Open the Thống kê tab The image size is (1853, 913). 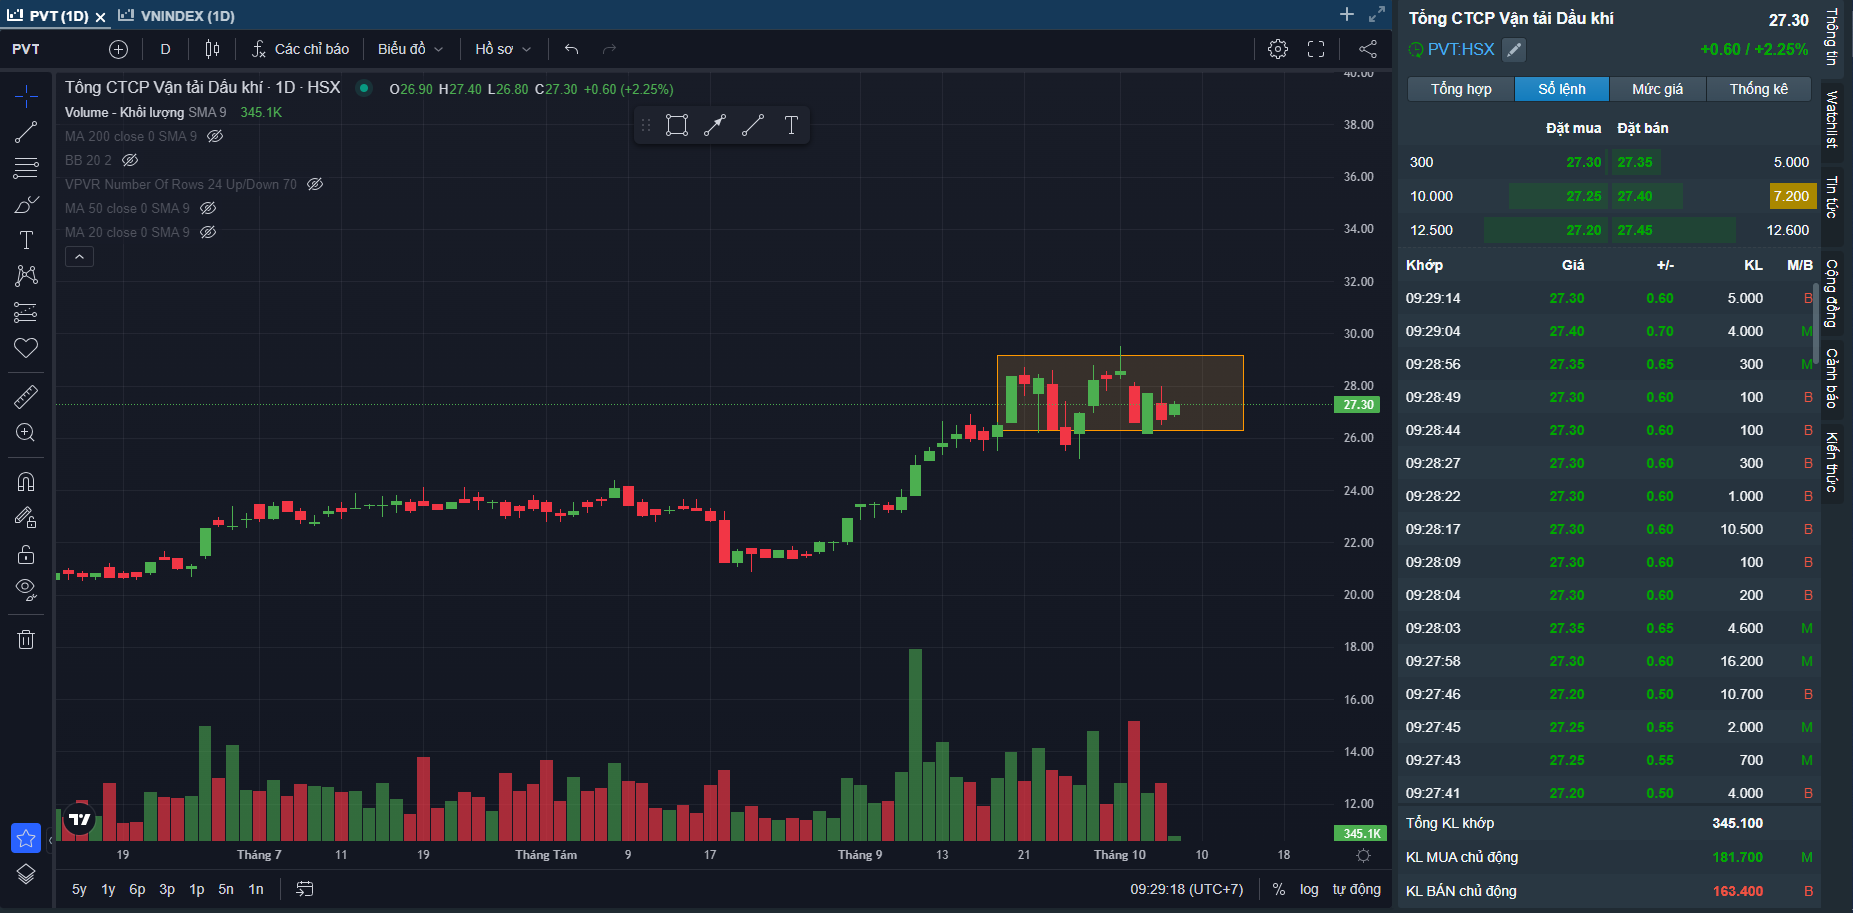click(x=1759, y=89)
